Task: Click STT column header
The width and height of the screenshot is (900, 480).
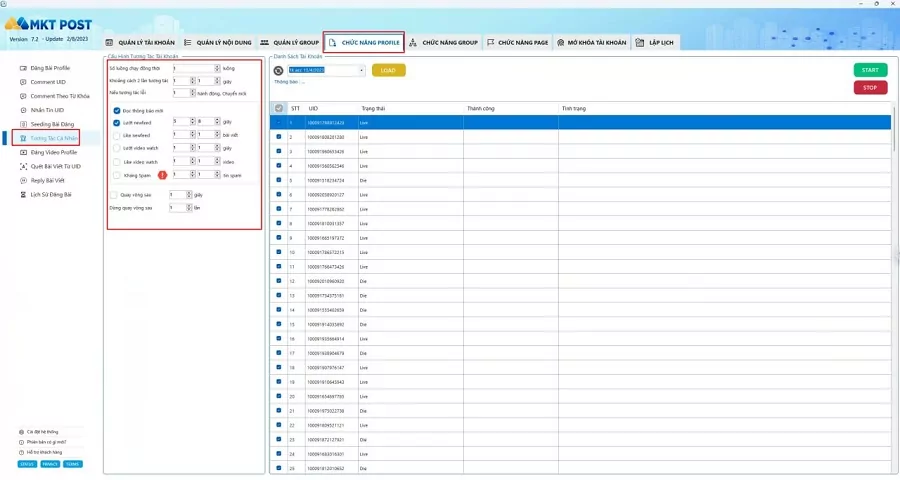Action: coord(296,109)
